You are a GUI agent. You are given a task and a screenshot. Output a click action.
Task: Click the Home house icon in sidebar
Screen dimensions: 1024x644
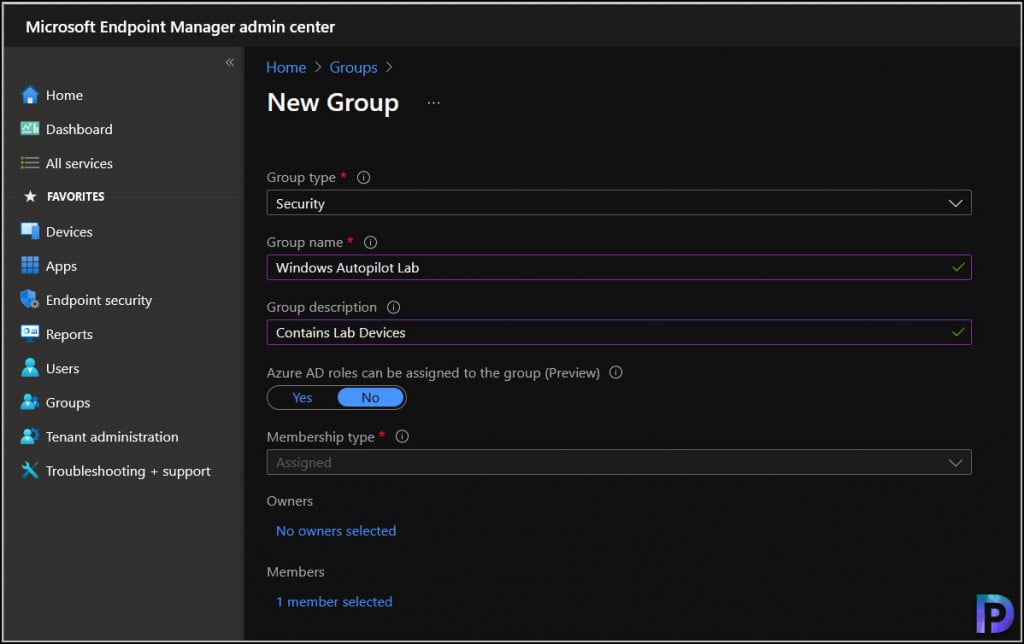[x=30, y=95]
